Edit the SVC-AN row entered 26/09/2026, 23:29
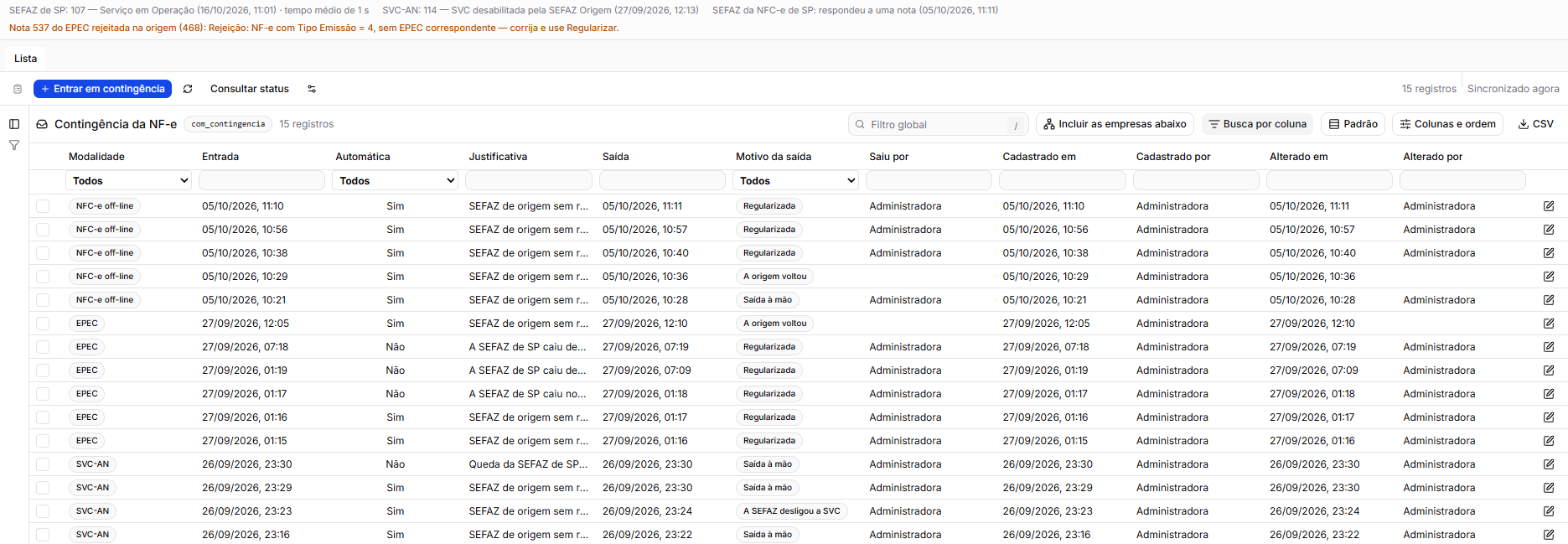This screenshot has height=544, width=1568. click(1549, 488)
